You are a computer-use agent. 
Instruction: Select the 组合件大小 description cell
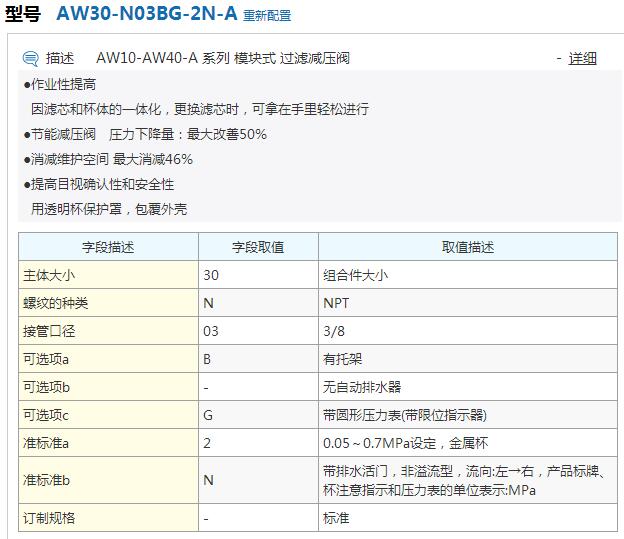468,275
